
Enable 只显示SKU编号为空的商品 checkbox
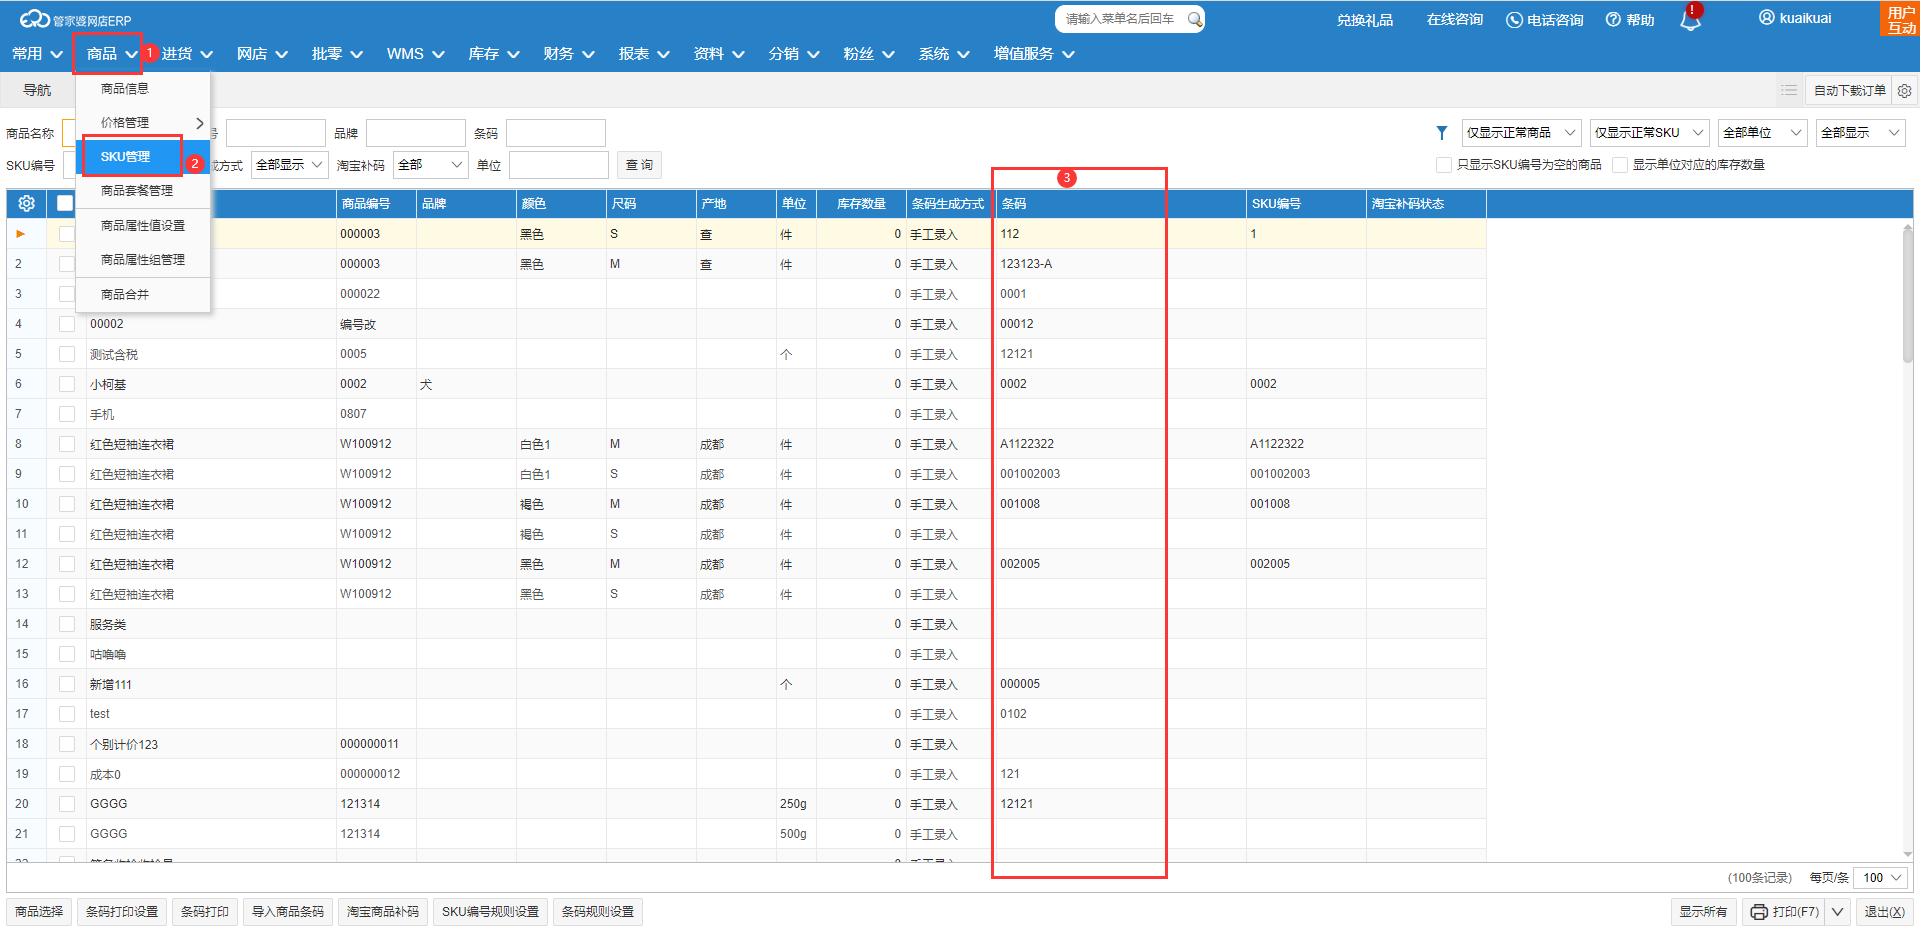pos(1443,165)
